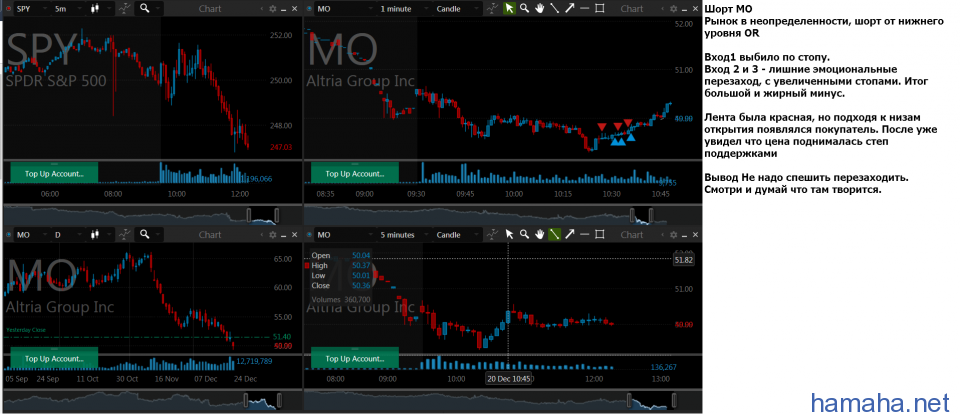
Task: Grab right range handle of MO 1 minute navigator
Action: pos(652,214)
